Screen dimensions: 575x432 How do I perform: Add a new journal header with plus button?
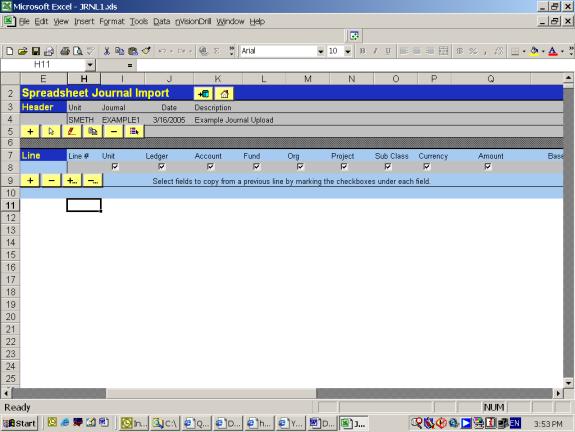tap(30, 131)
